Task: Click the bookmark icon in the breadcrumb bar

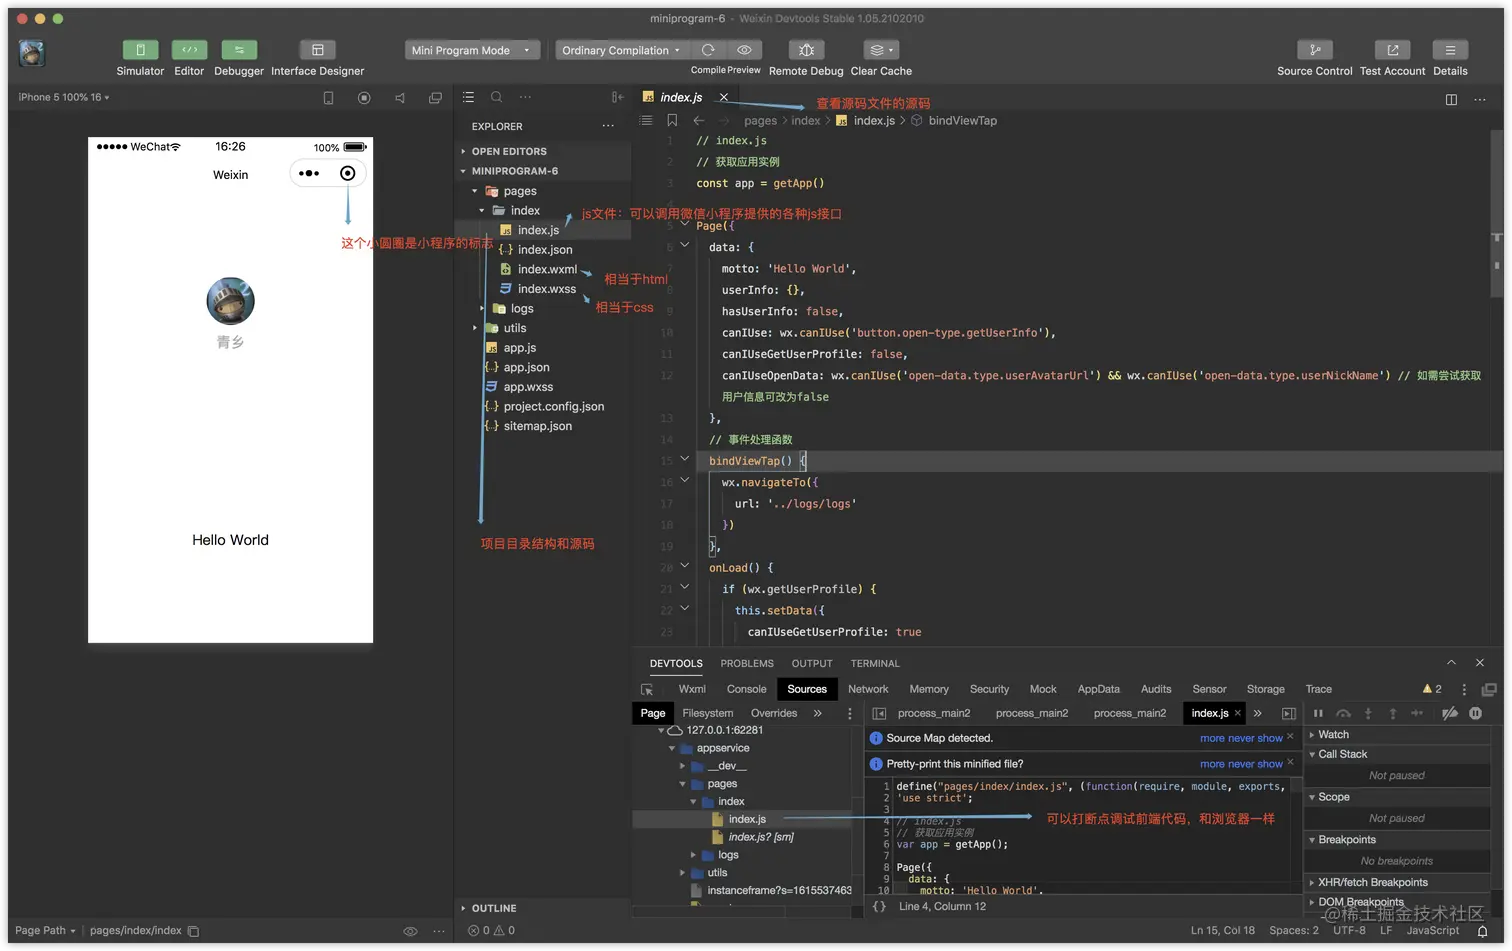Action: 672,120
